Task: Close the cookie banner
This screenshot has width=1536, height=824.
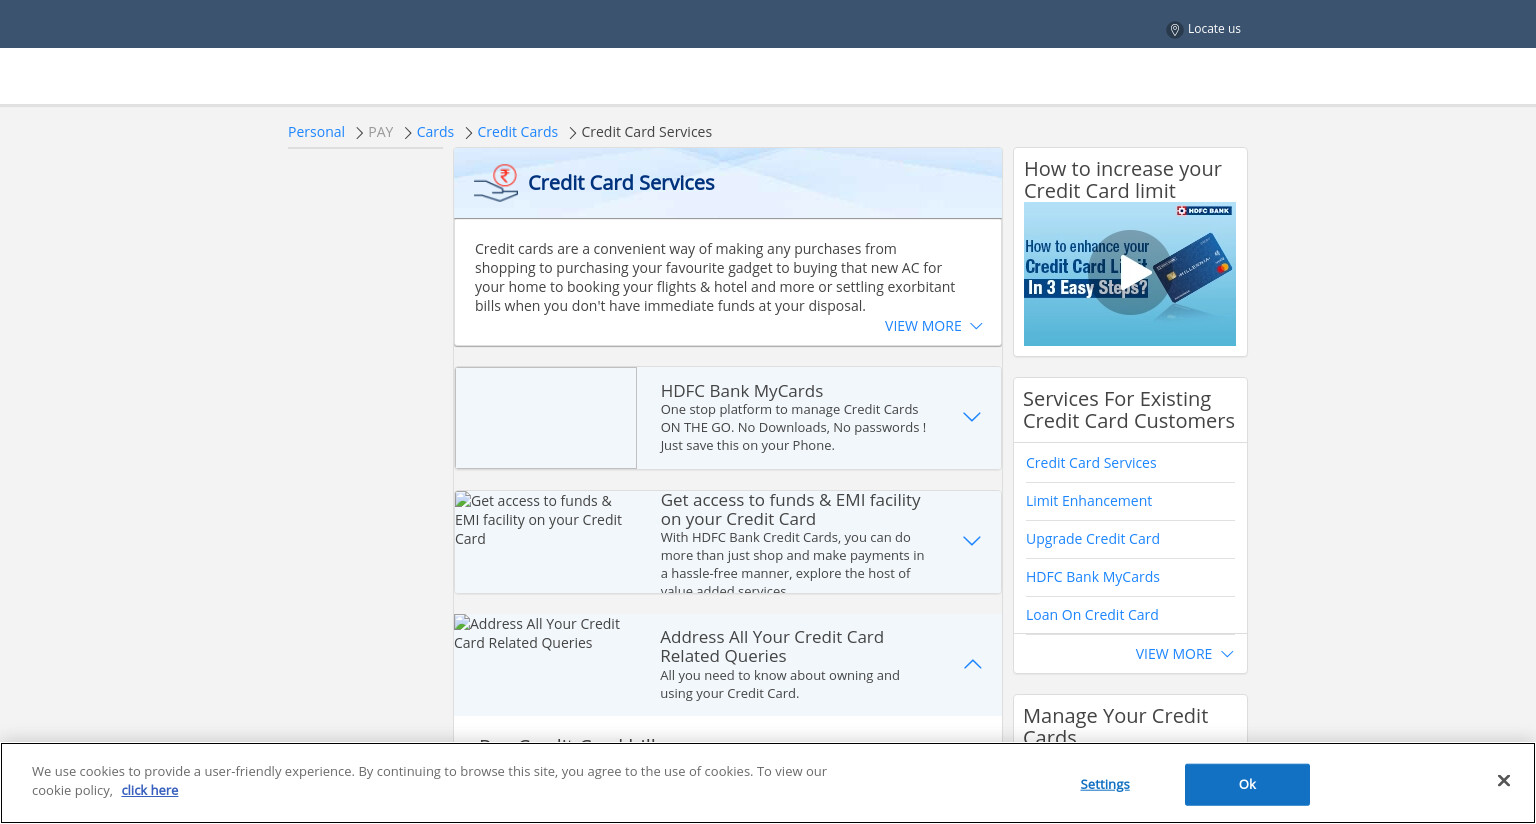Action: tap(1503, 780)
